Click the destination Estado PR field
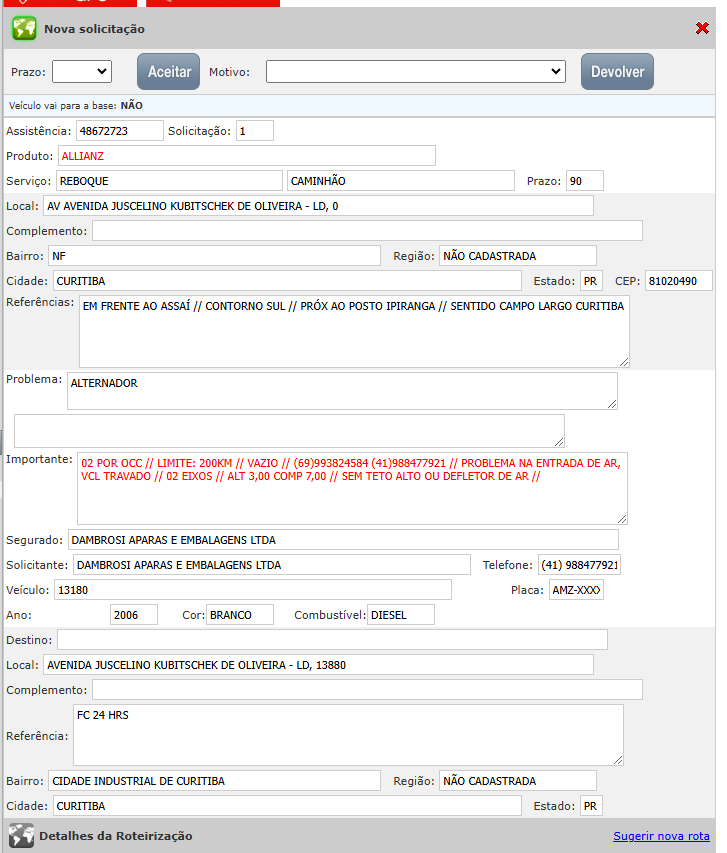The image size is (727, 853). click(592, 806)
